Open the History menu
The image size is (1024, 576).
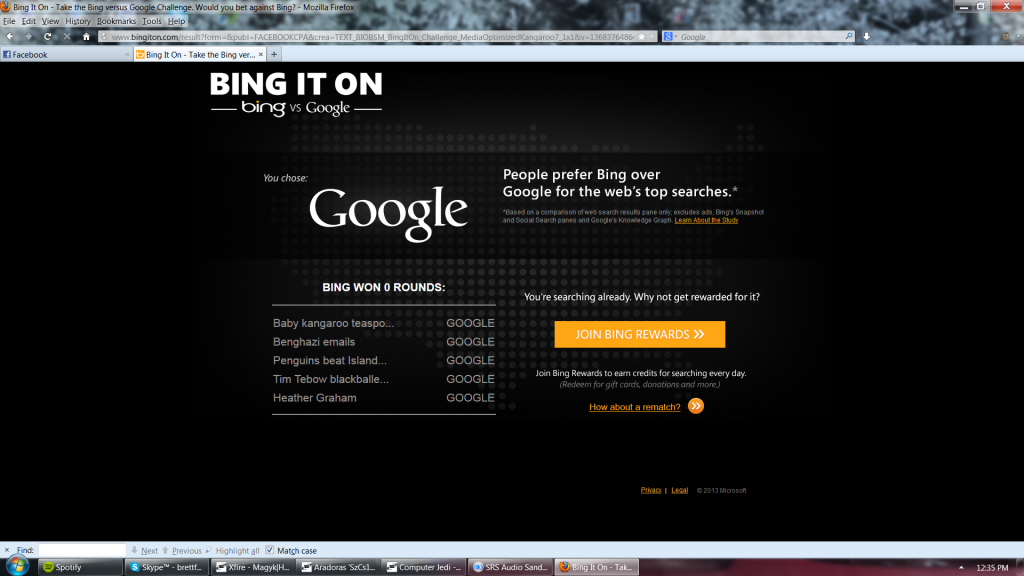tap(78, 21)
